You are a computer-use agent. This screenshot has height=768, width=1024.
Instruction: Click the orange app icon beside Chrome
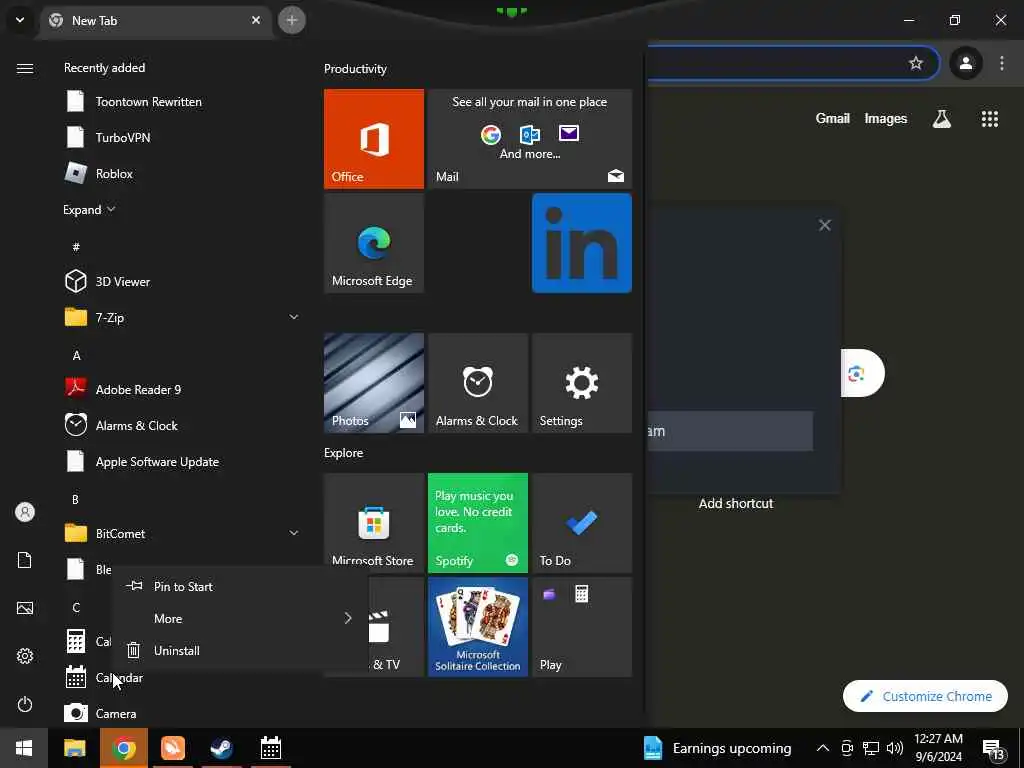point(172,748)
